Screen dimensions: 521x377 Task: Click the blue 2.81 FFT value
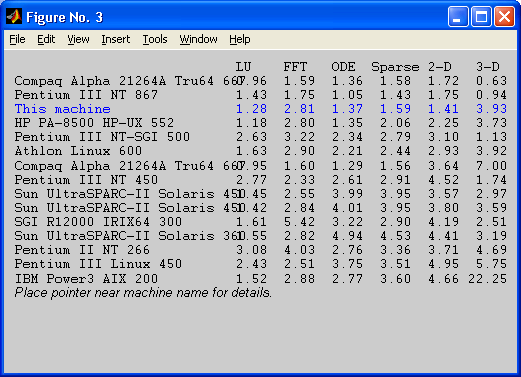click(299, 109)
